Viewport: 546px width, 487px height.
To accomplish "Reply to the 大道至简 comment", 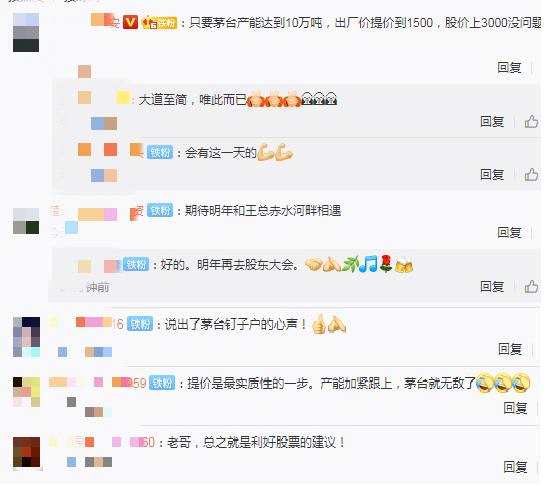I will (x=492, y=122).
